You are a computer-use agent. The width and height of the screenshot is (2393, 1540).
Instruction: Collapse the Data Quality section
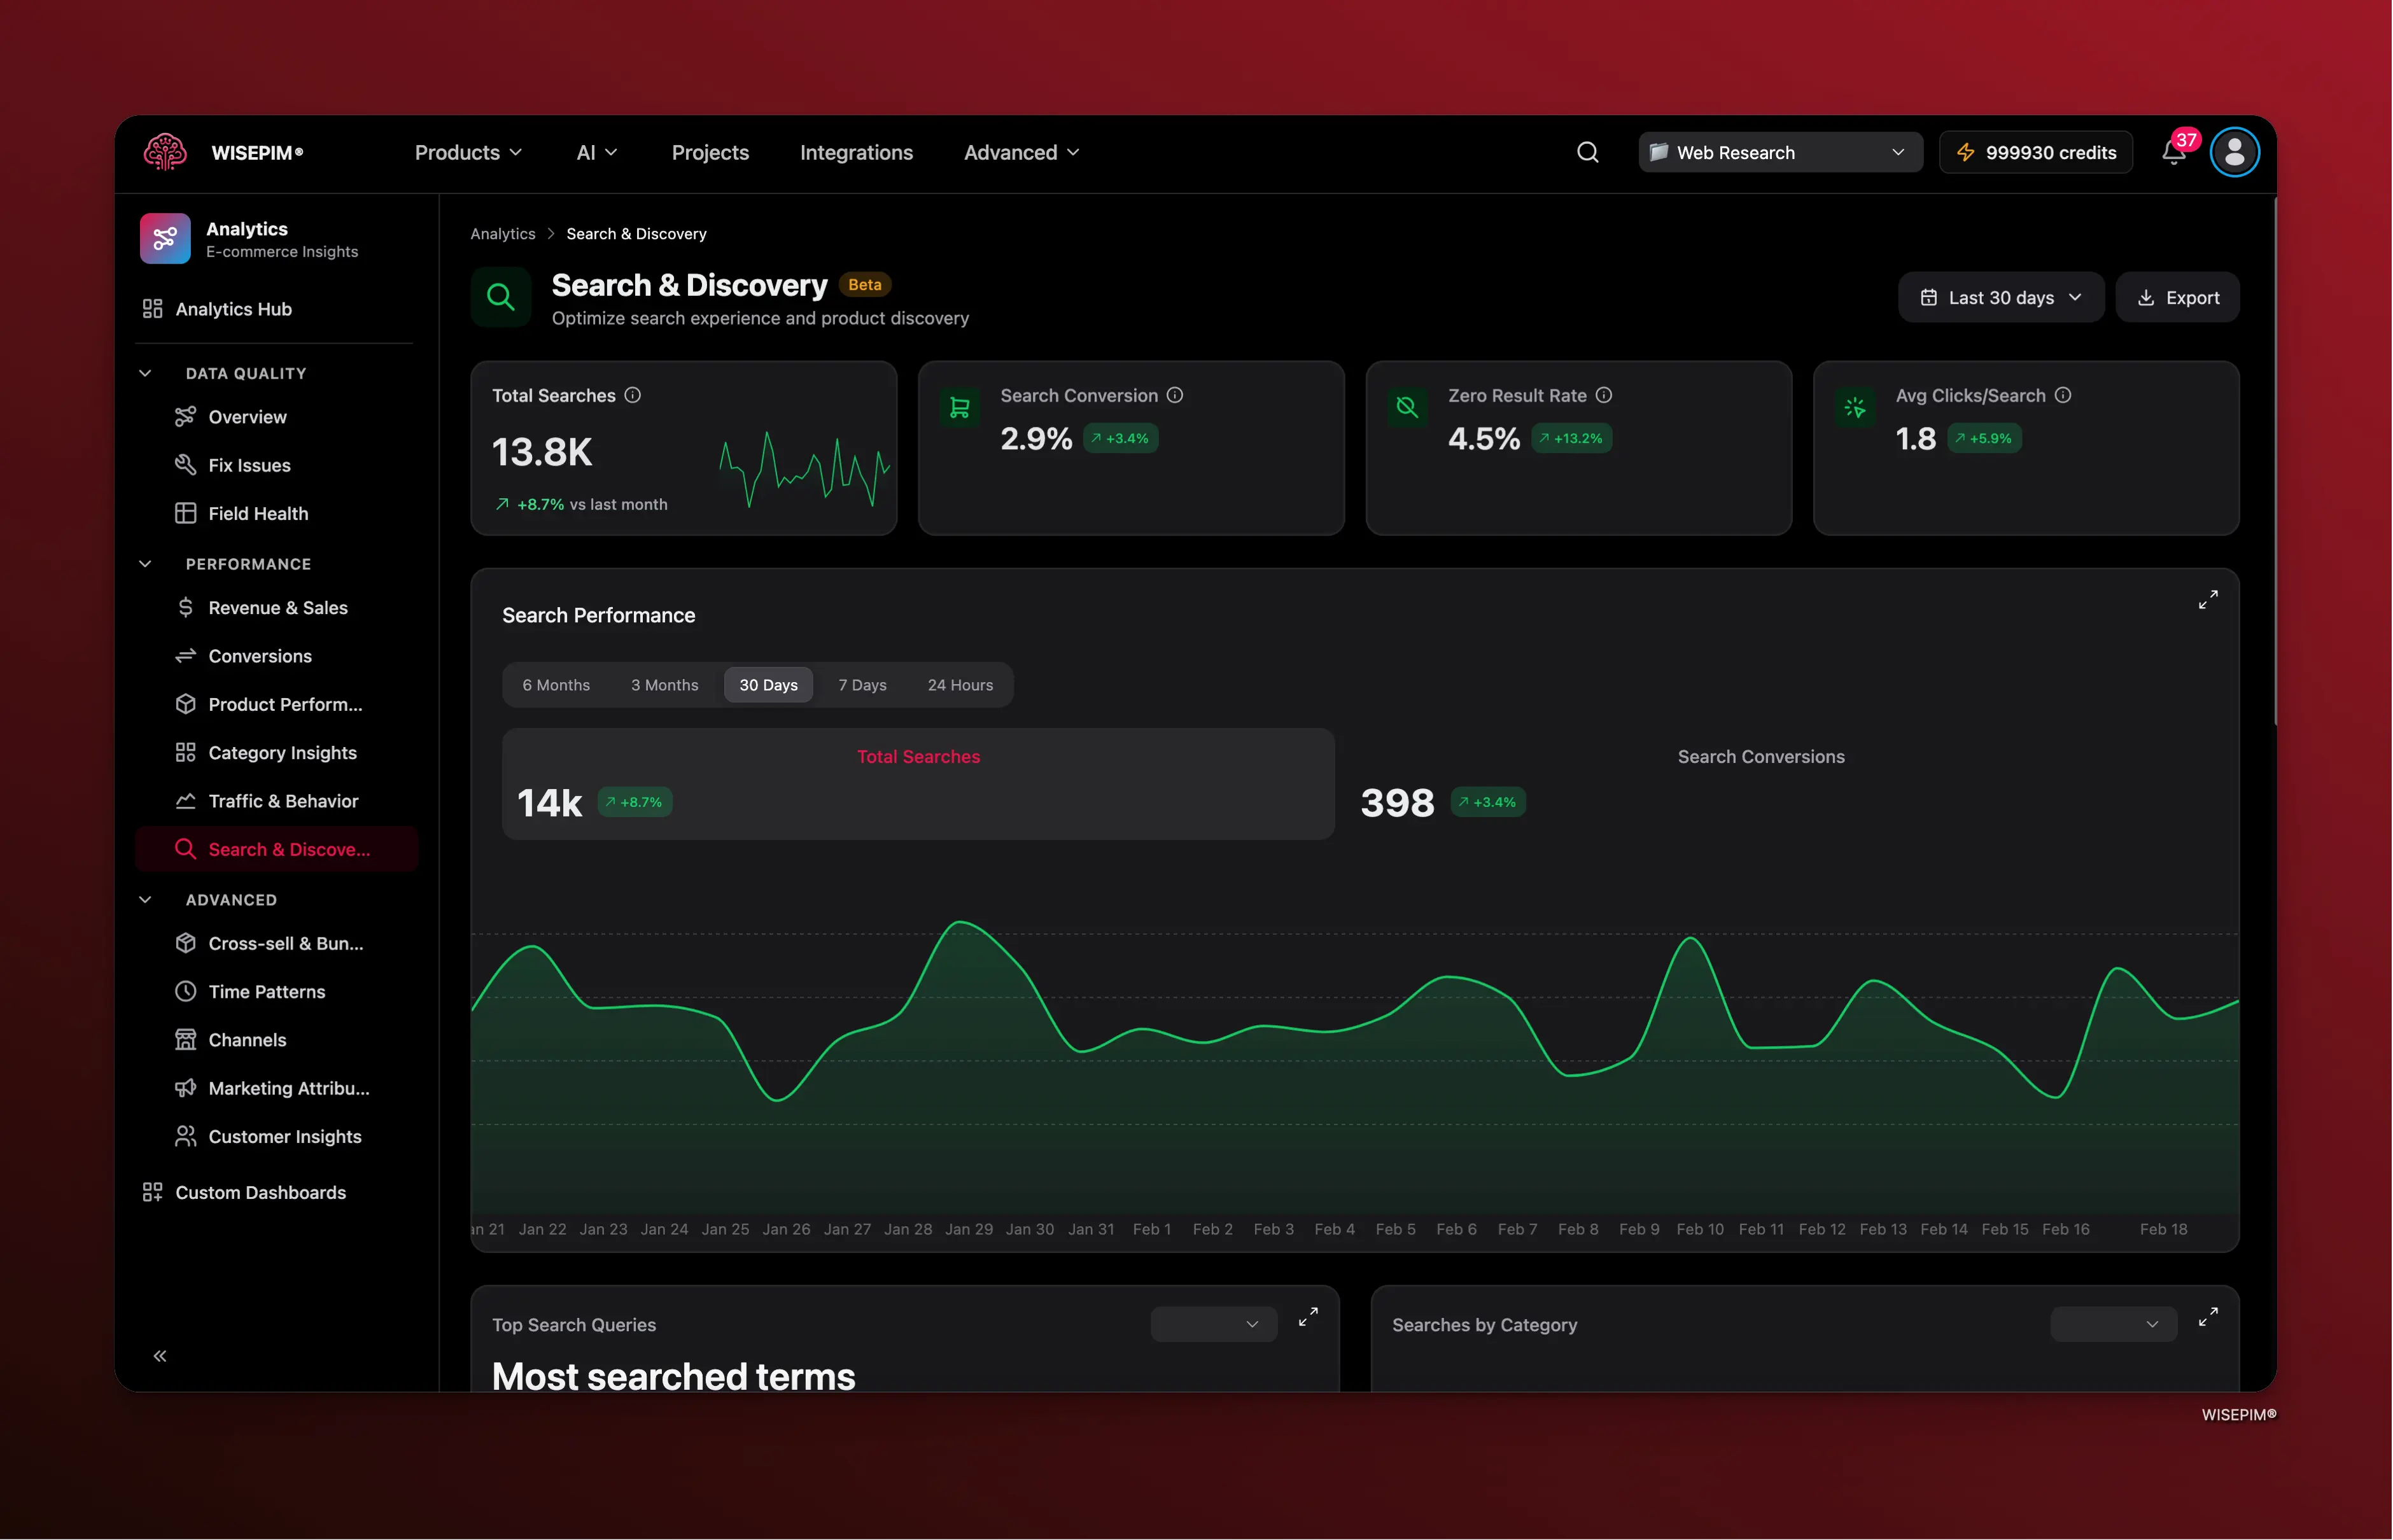coord(145,372)
